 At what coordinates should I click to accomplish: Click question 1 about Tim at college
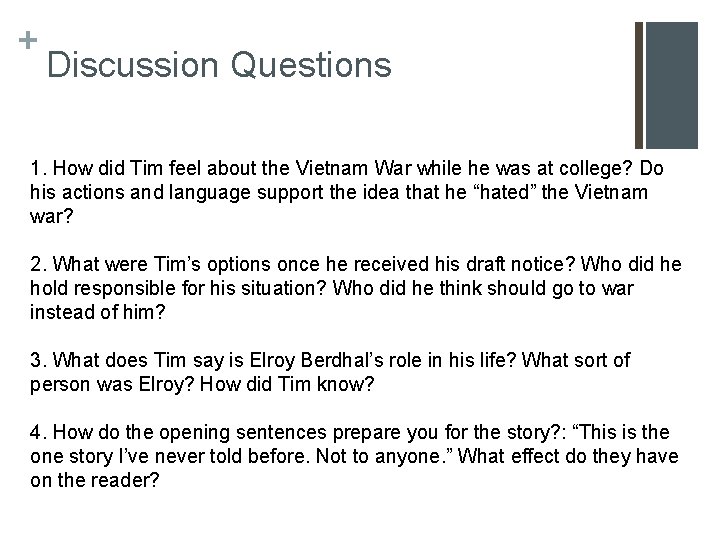click(347, 191)
